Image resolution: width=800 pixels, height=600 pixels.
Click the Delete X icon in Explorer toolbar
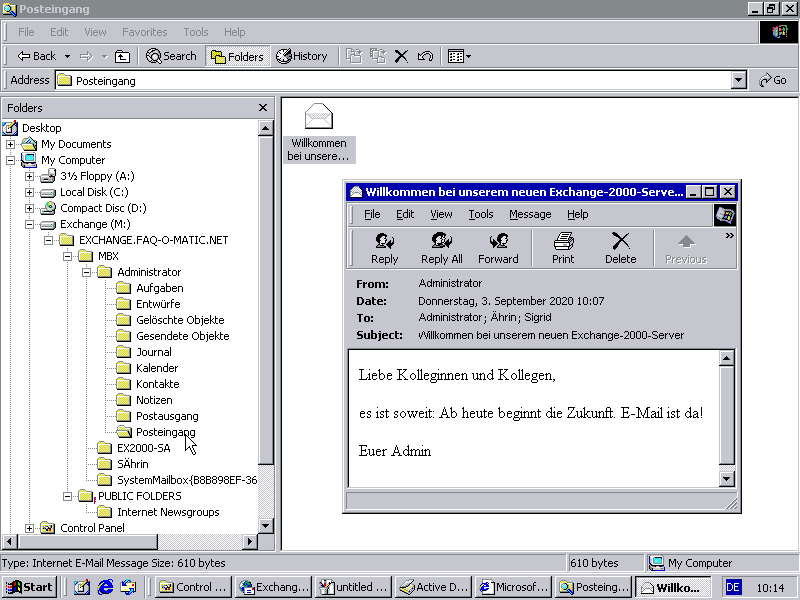point(402,56)
